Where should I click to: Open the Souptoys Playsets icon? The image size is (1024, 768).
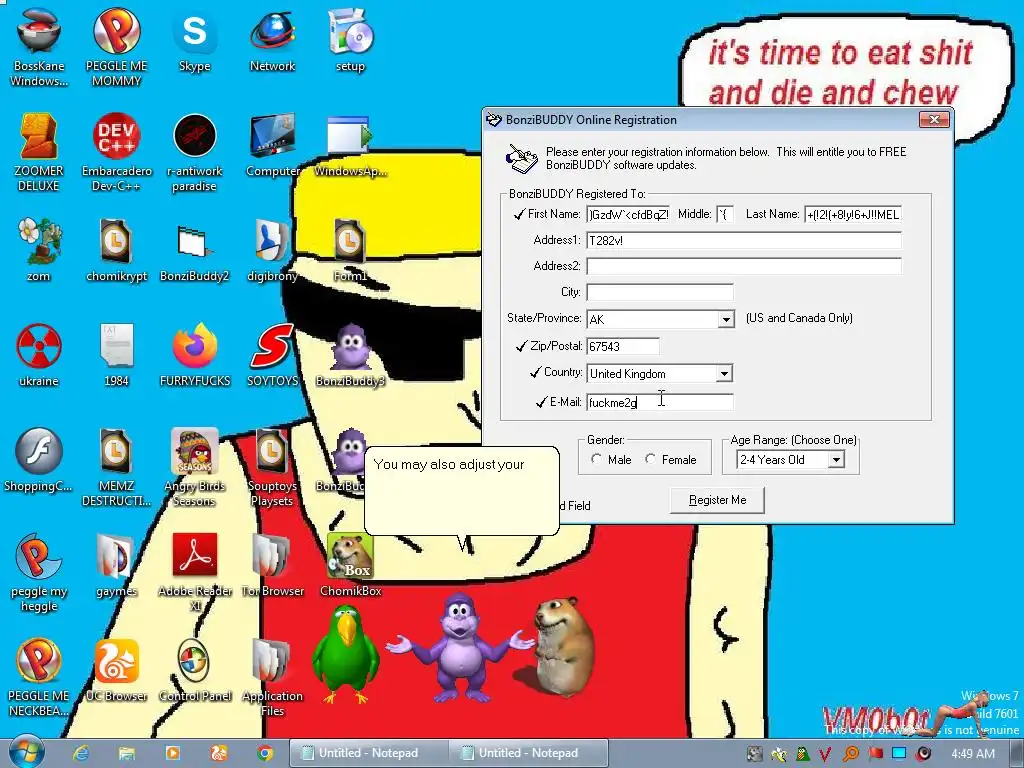pos(272,466)
